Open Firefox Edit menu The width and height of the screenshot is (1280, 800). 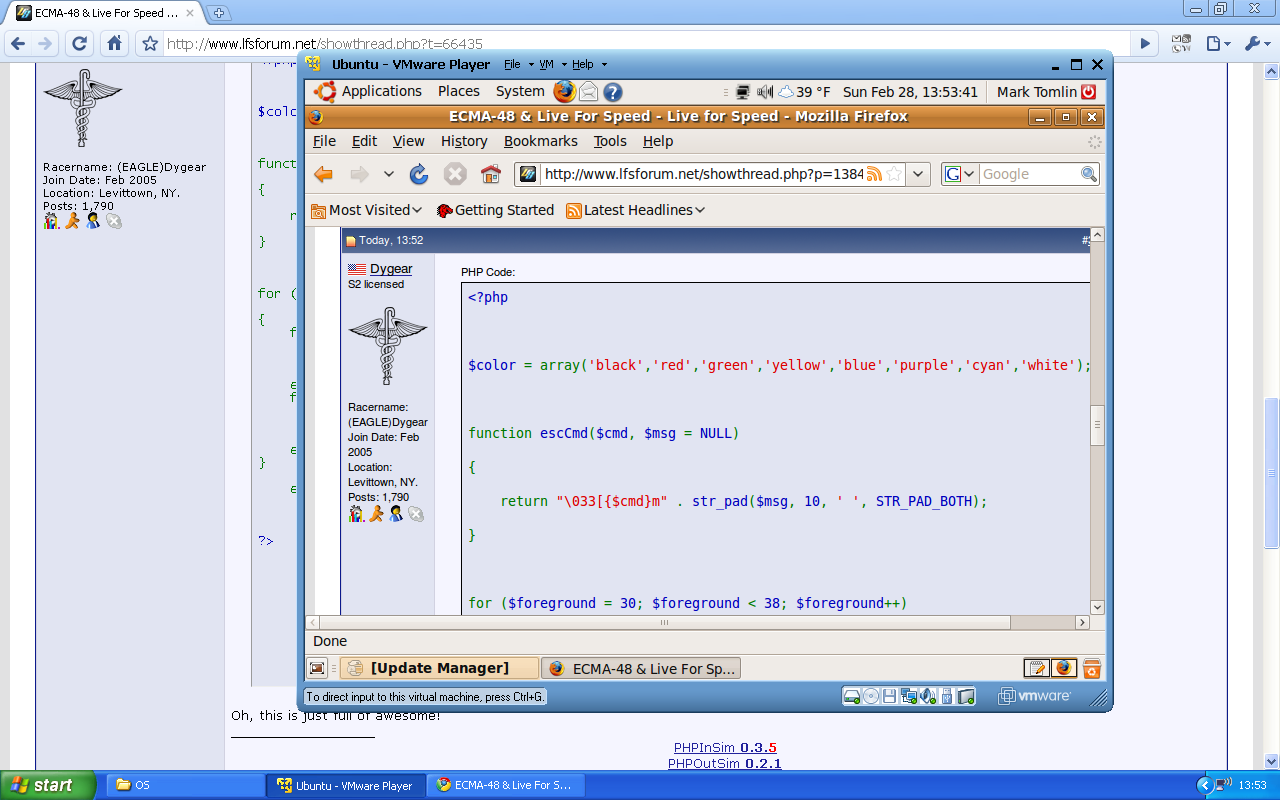(x=364, y=141)
